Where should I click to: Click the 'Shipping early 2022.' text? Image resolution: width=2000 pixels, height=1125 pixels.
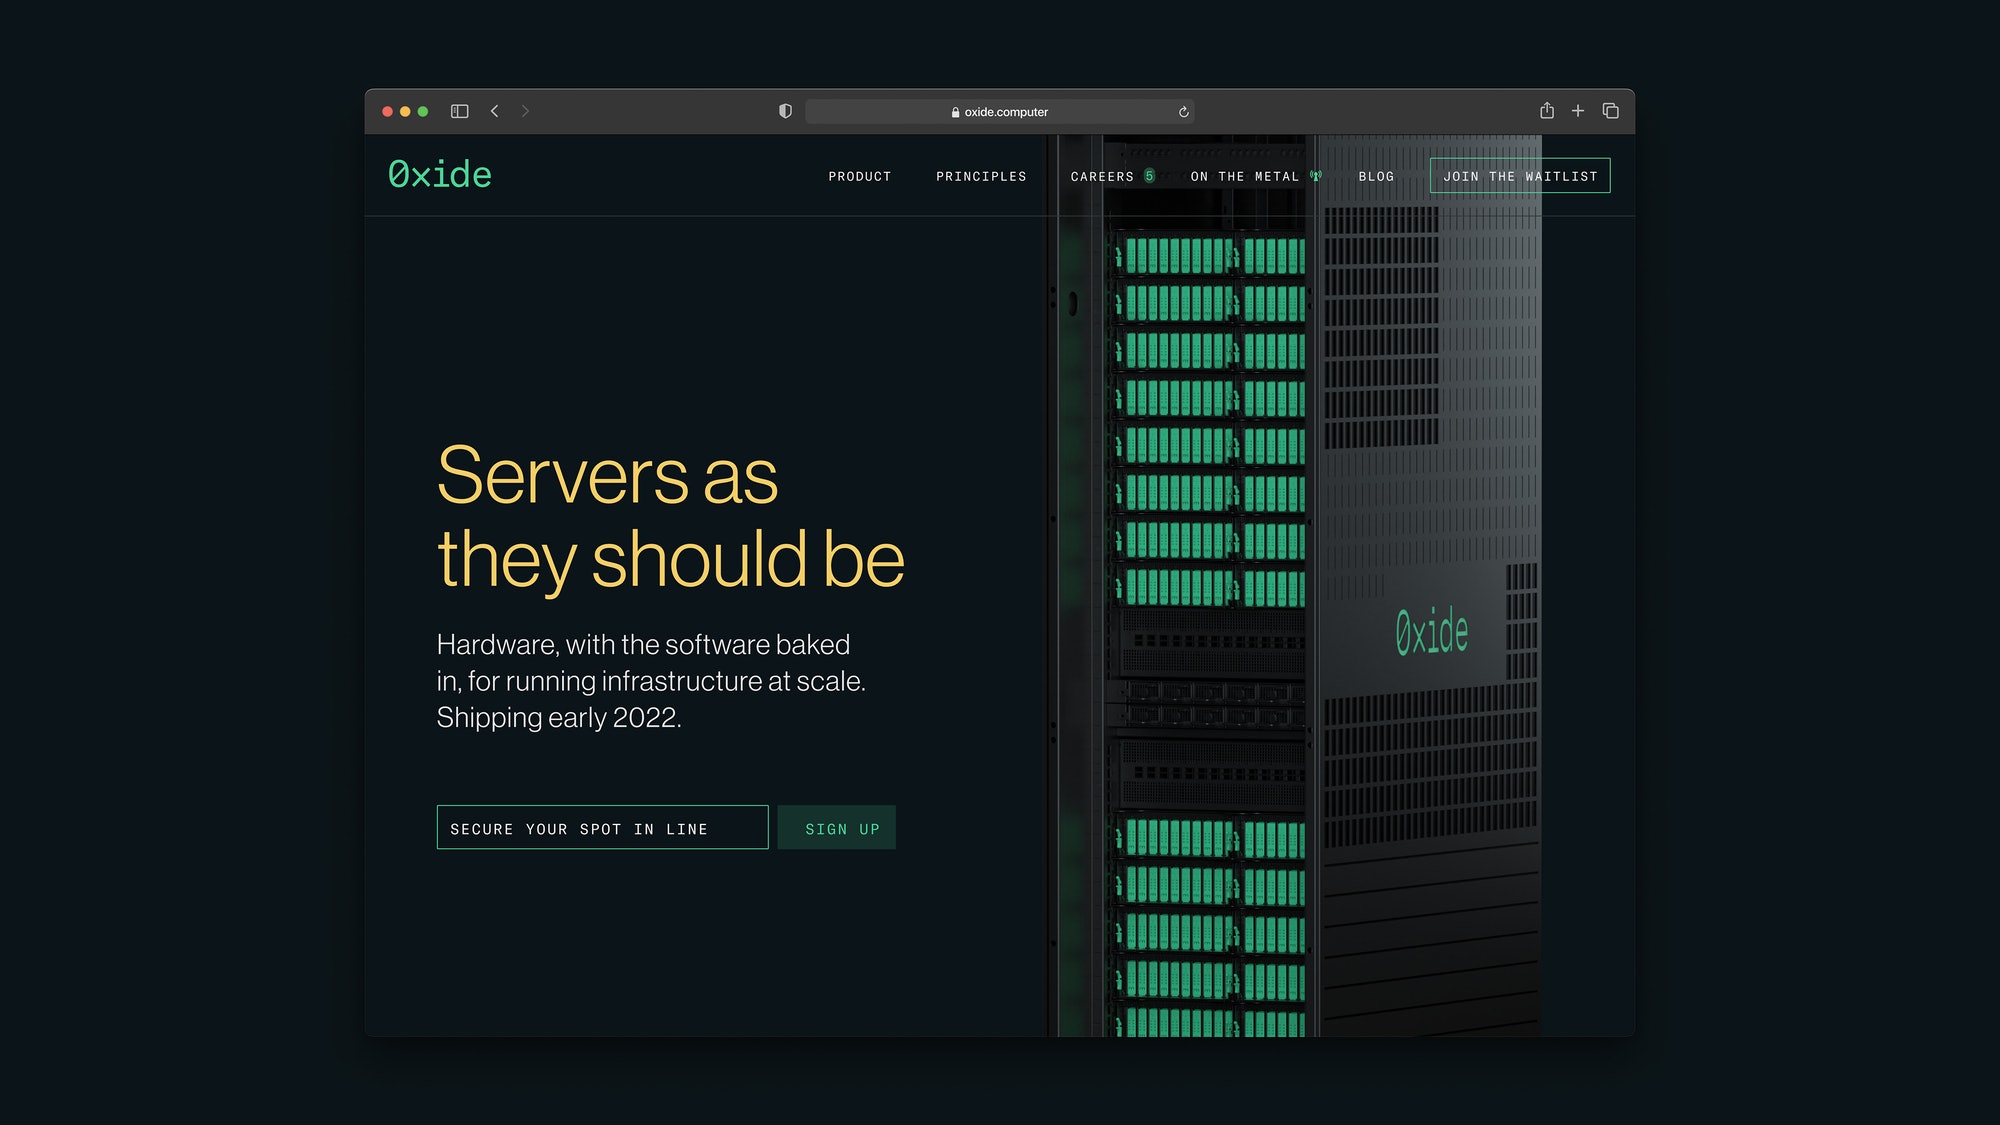tap(559, 718)
